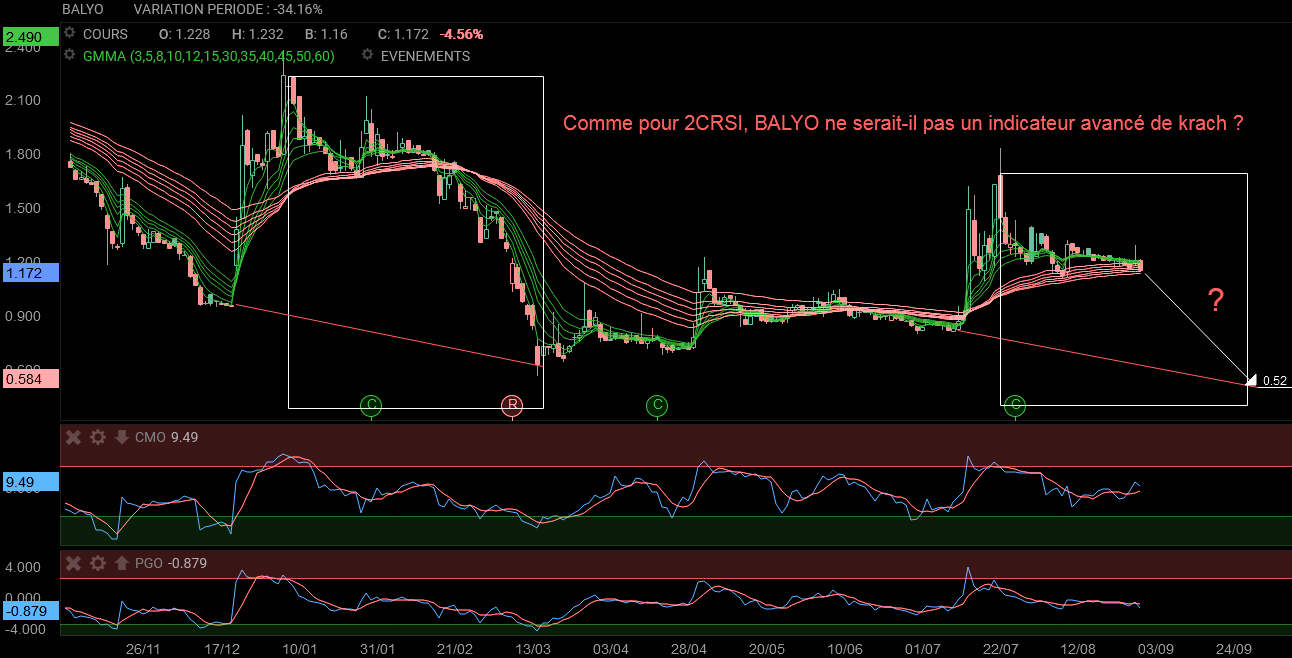
Task: Click the 4.000 PGO axis label
Action: [24, 567]
